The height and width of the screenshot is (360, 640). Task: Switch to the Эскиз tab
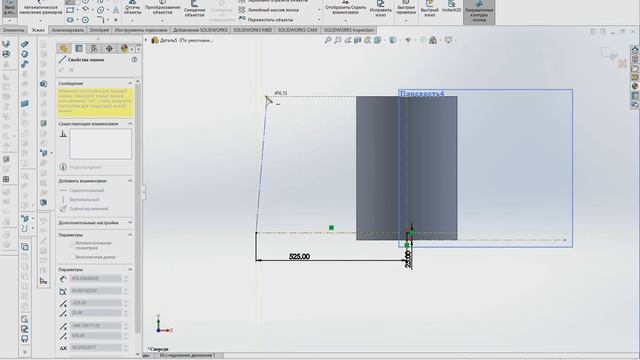coord(38,30)
